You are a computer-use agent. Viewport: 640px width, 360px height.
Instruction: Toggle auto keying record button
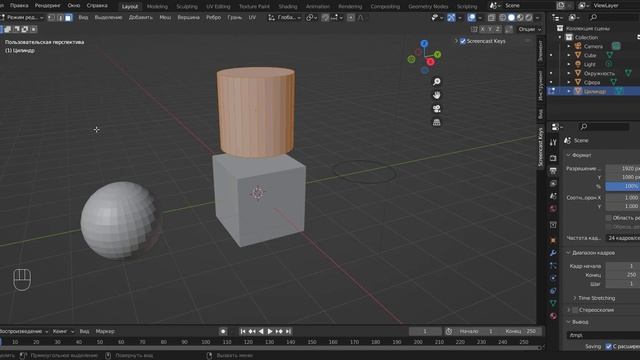point(223,331)
